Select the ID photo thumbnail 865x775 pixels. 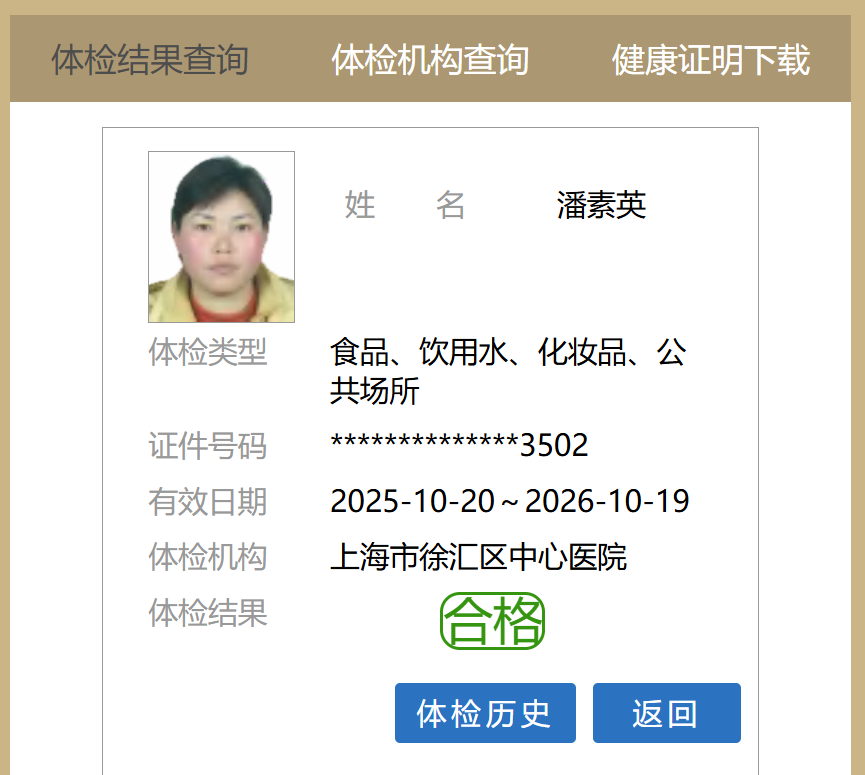click(221, 237)
